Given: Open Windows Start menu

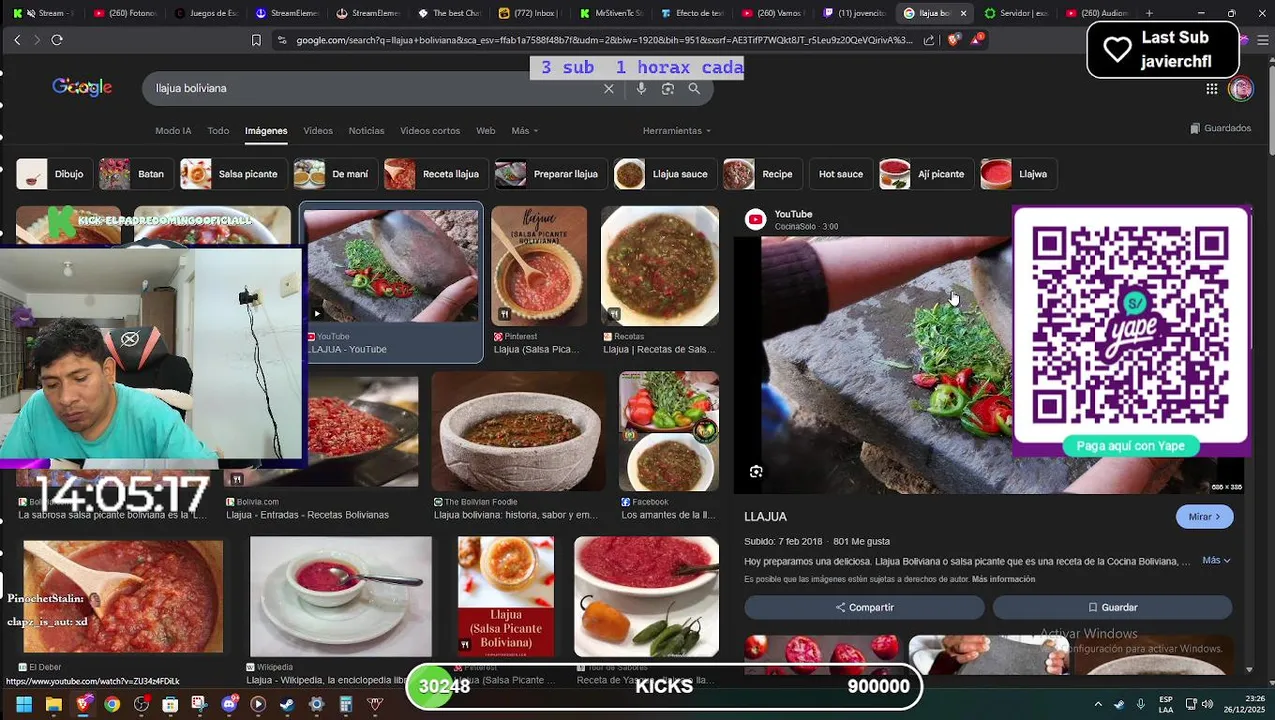Looking at the screenshot, I should pyautogui.click(x=24, y=704).
